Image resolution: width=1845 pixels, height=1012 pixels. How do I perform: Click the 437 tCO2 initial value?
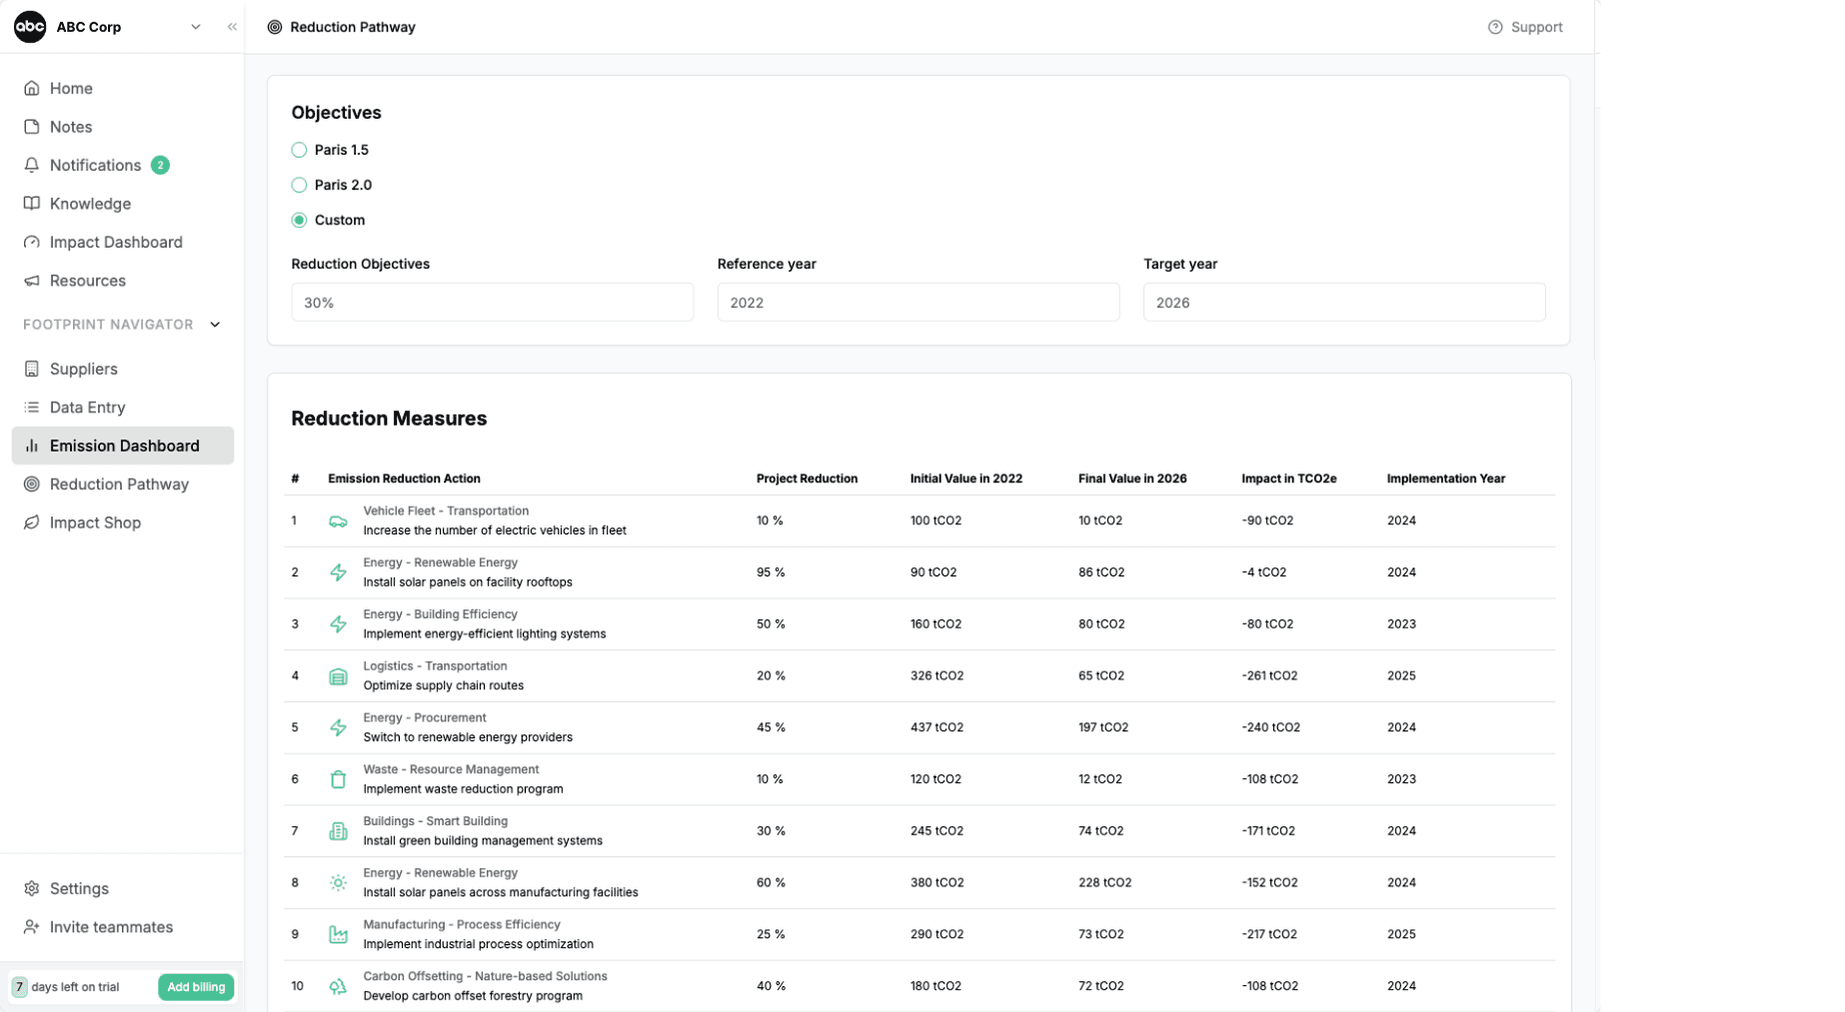pos(937,728)
